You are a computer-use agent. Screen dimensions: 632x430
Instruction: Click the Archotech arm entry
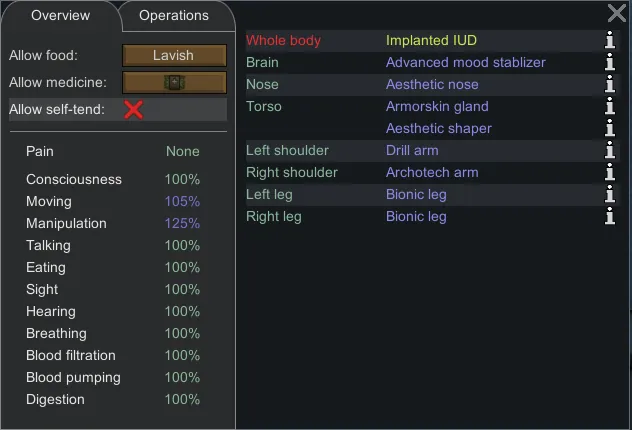(432, 172)
